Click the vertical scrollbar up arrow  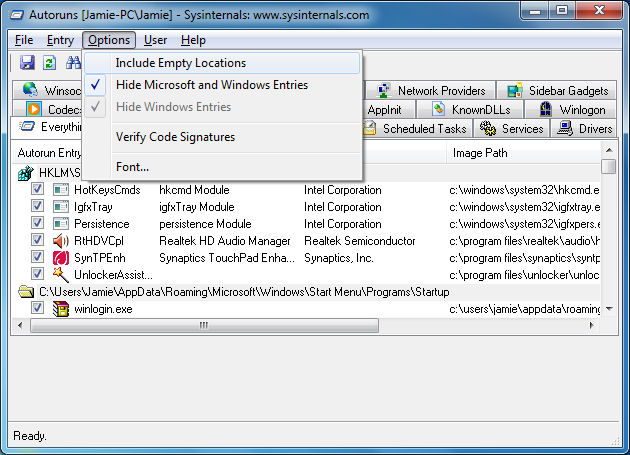point(609,150)
